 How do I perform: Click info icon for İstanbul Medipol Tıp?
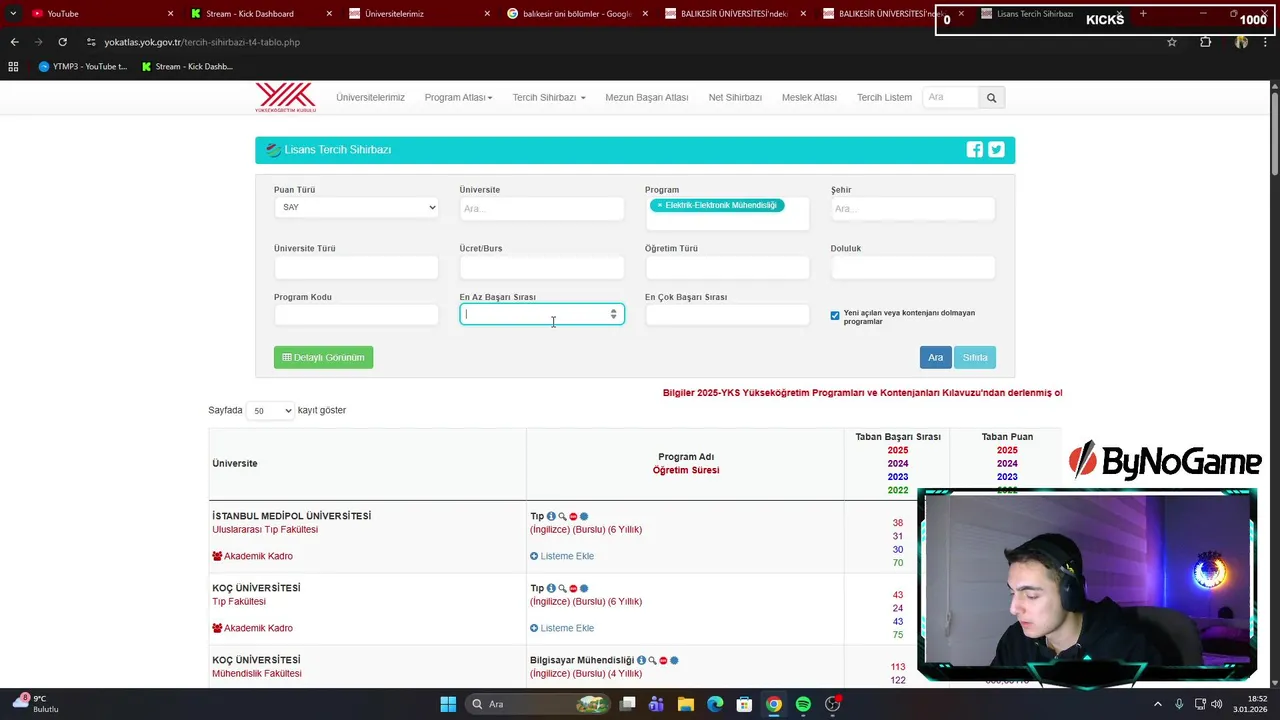click(551, 517)
